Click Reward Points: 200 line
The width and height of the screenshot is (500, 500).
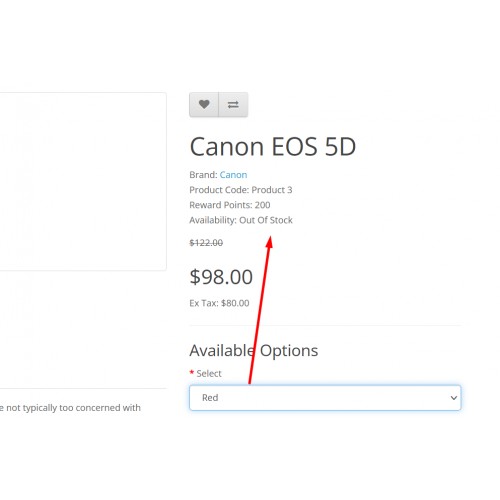click(230, 205)
